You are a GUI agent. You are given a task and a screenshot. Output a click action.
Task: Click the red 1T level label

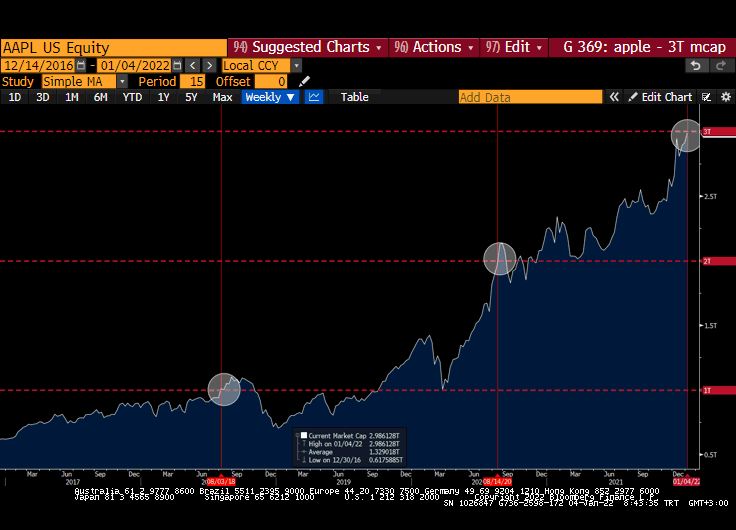point(719,390)
